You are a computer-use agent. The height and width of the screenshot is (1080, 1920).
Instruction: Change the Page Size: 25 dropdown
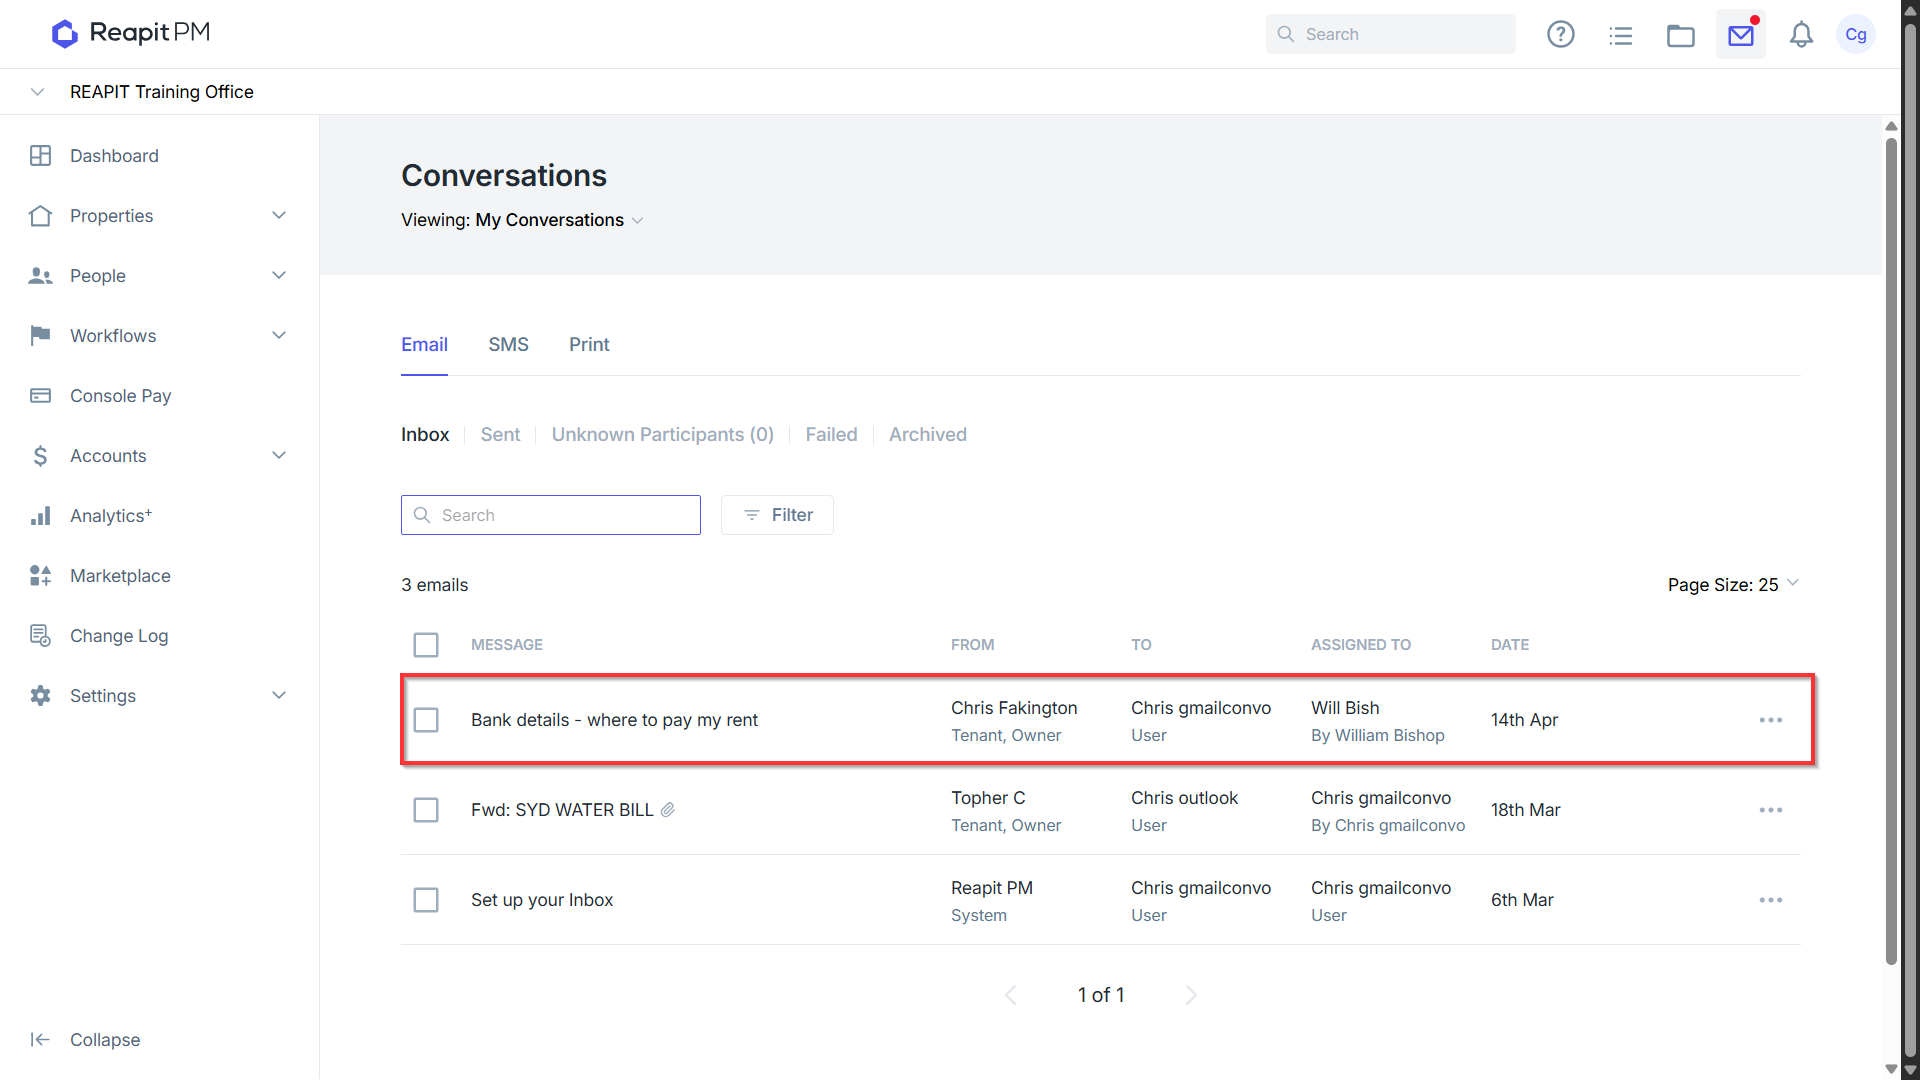(1733, 584)
